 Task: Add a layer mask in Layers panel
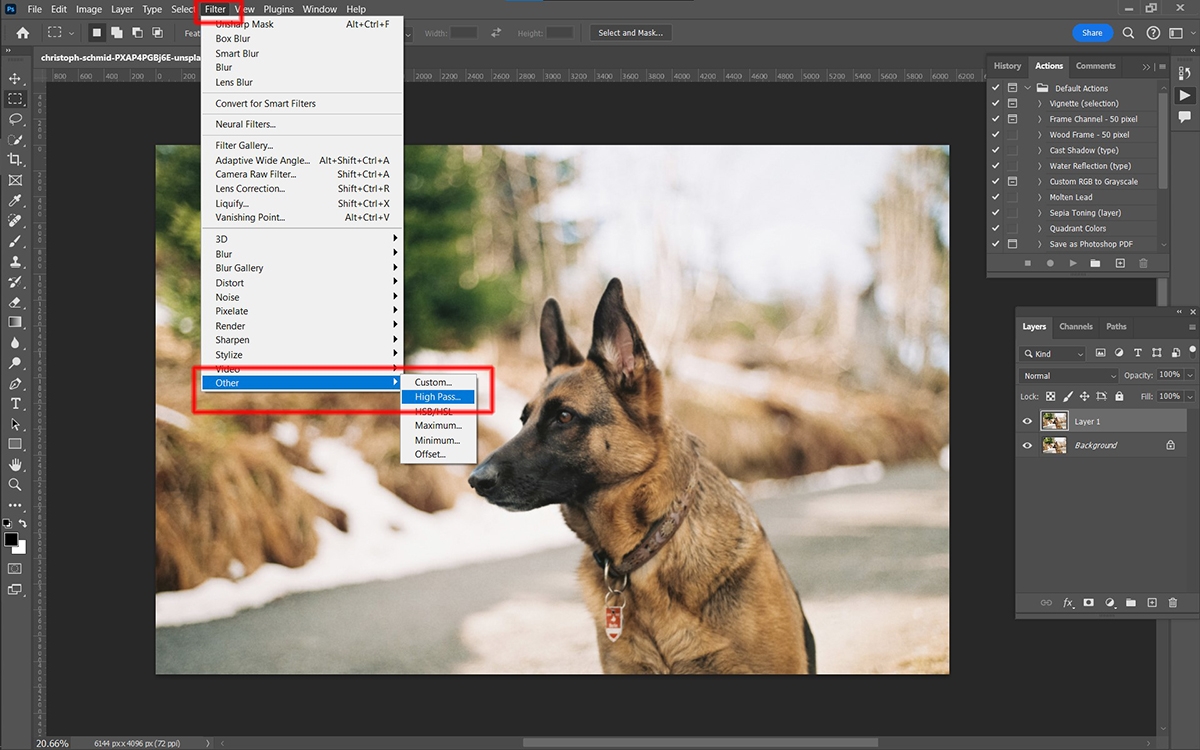[x=1089, y=603]
